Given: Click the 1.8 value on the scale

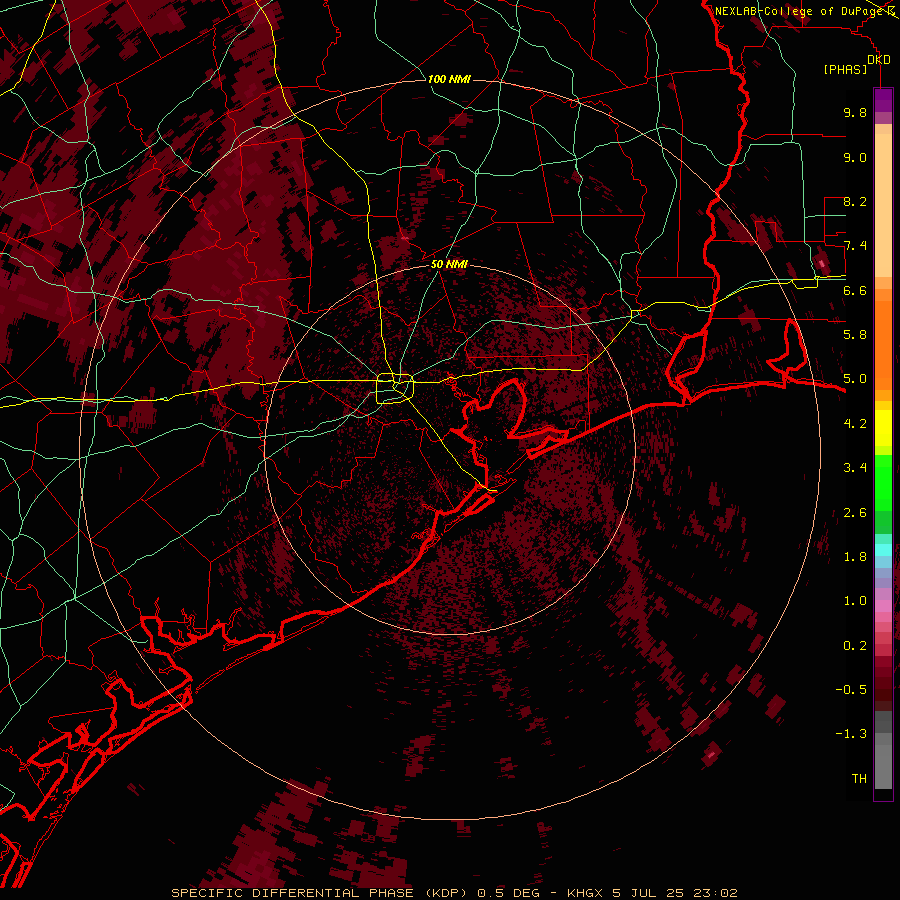Looking at the screenshot, I should [855, 557].
